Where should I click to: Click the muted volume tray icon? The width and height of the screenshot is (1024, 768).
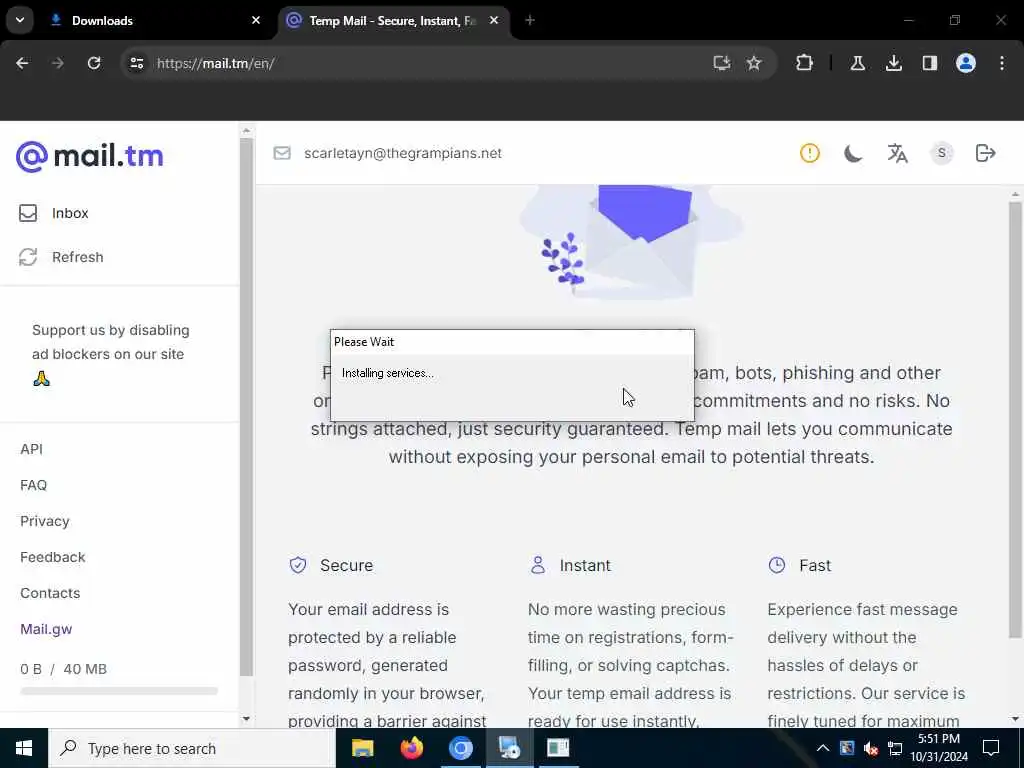pos(871,748)
